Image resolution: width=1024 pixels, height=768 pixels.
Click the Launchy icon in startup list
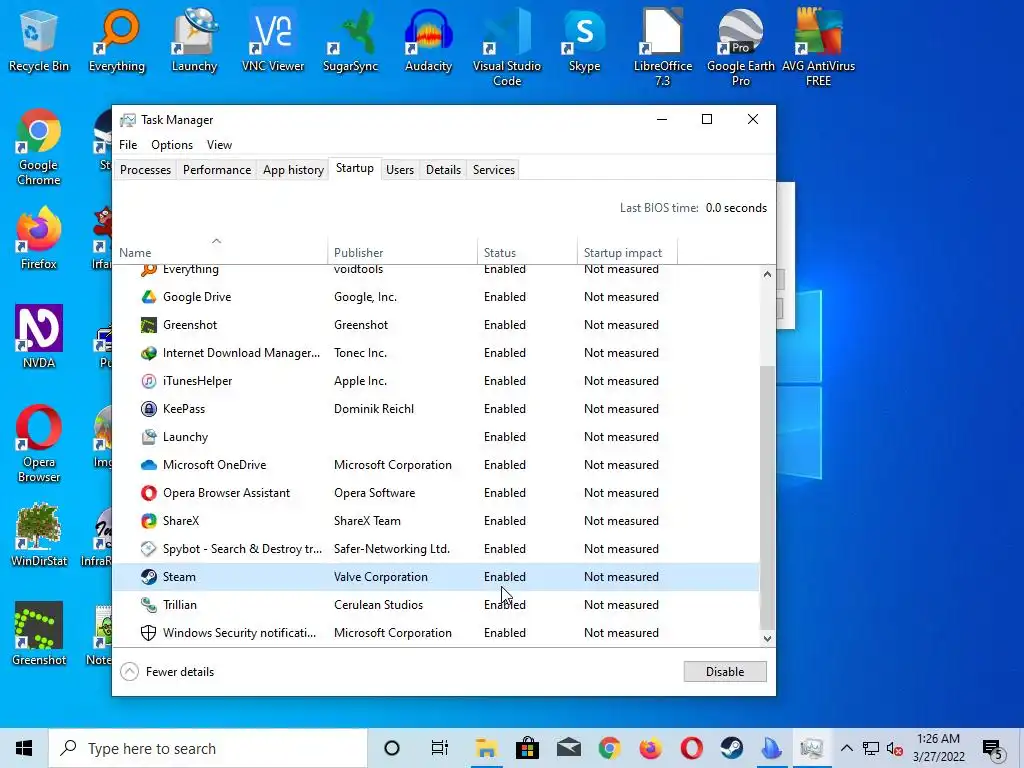pyautogui.click(x=149, y=437)
